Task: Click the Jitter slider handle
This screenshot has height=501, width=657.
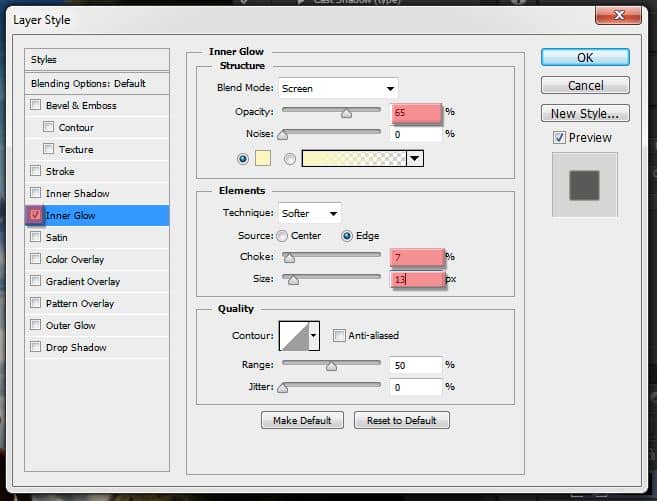Action: [283, 388]
